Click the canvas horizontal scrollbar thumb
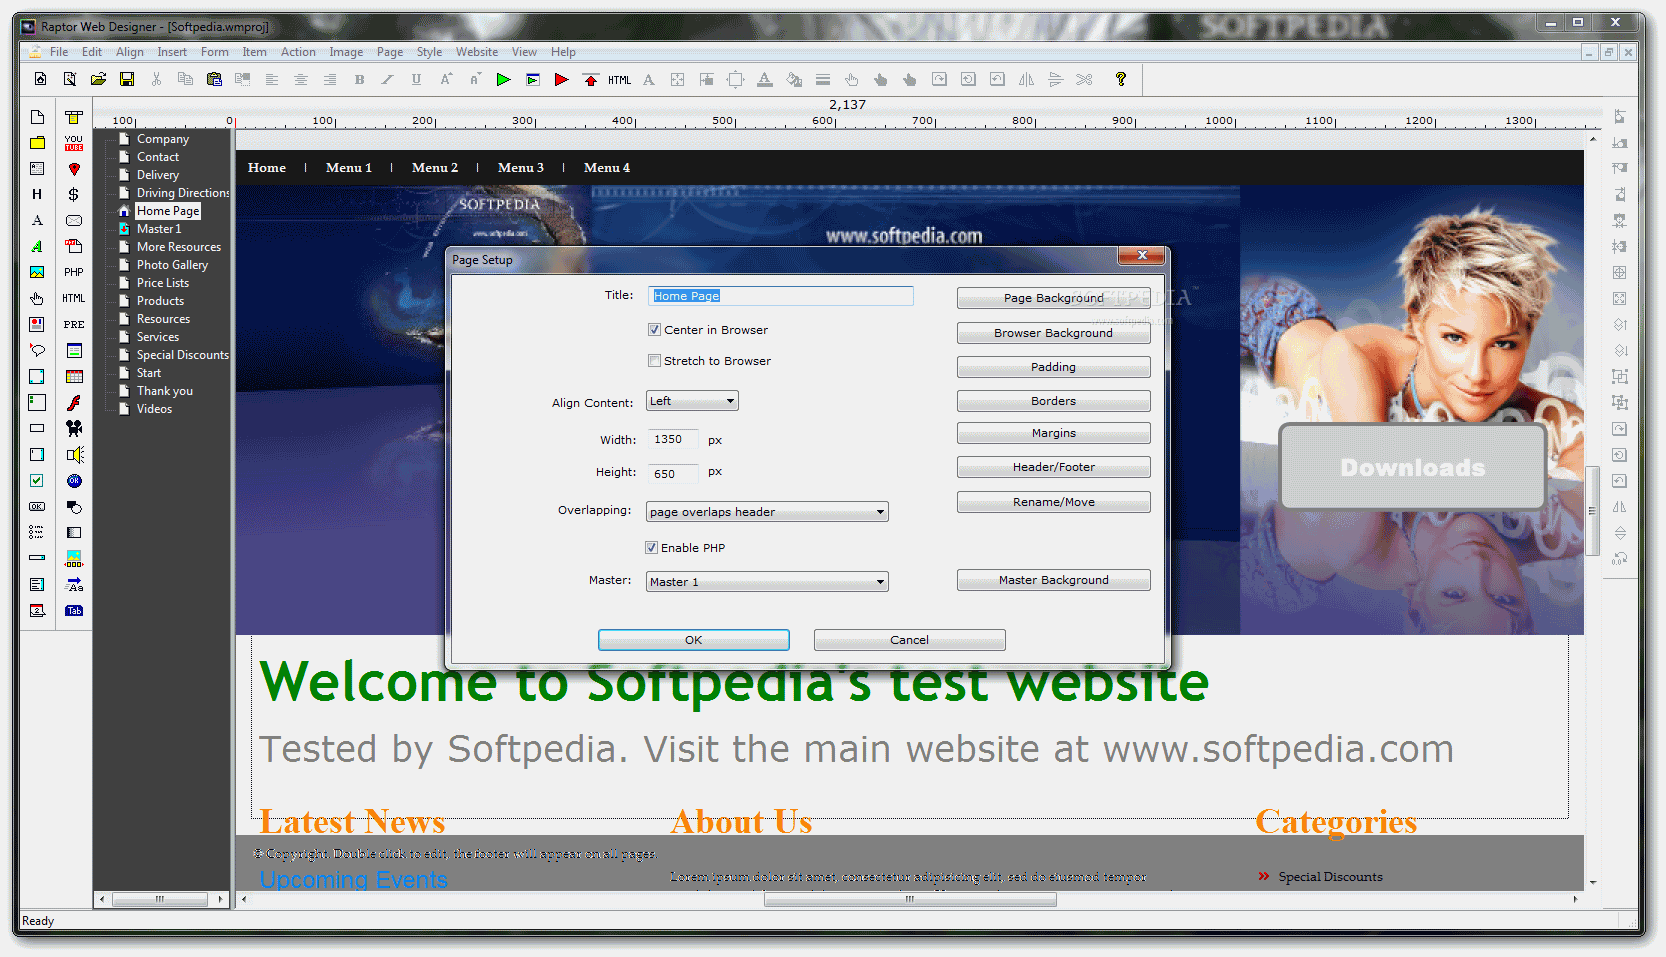Viewport: 1666px width, 957px height. point(910,900)
